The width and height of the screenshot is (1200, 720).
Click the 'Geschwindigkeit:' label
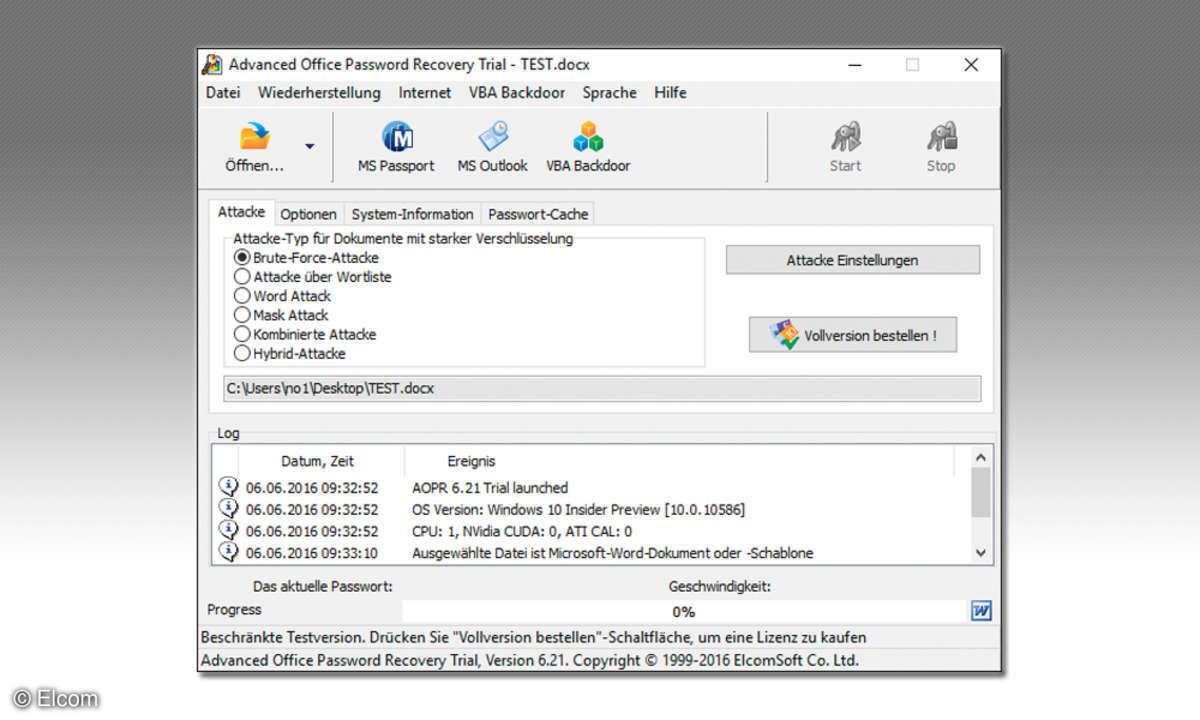719,586
